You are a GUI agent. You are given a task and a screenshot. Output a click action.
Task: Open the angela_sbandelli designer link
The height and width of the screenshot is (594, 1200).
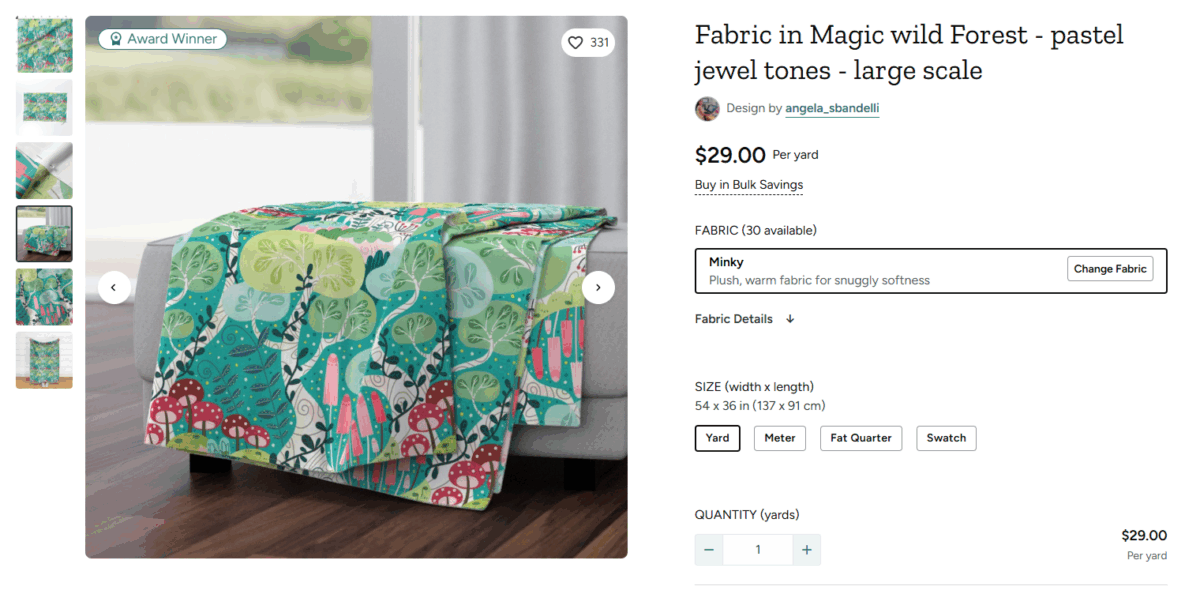tap(832, 108)
